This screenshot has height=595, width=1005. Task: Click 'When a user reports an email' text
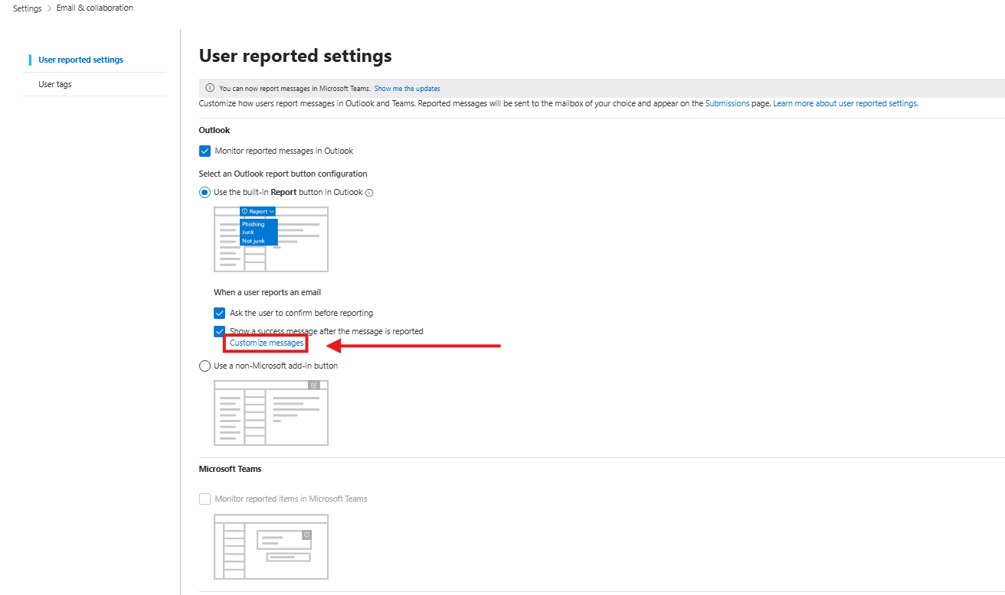[267, 292]
